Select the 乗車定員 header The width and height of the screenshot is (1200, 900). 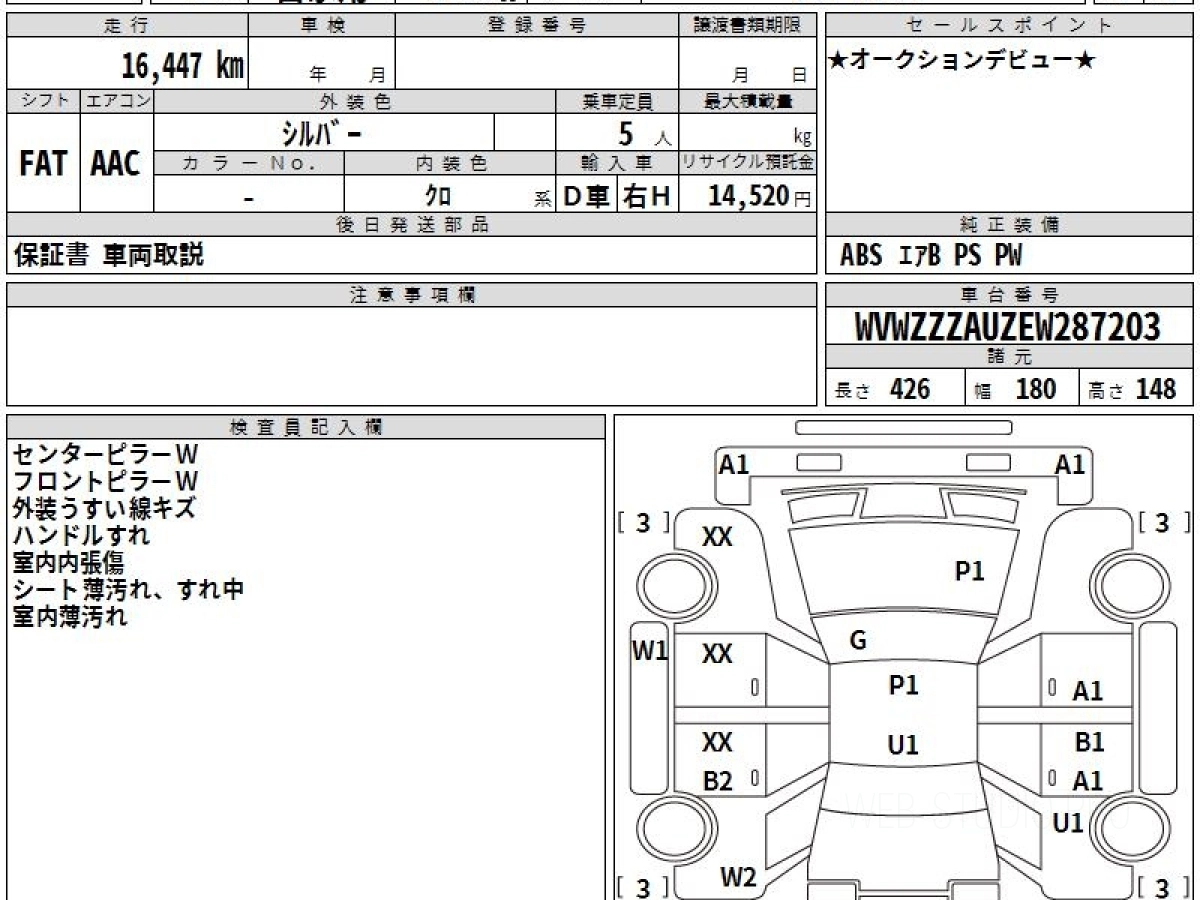(618, 101)
